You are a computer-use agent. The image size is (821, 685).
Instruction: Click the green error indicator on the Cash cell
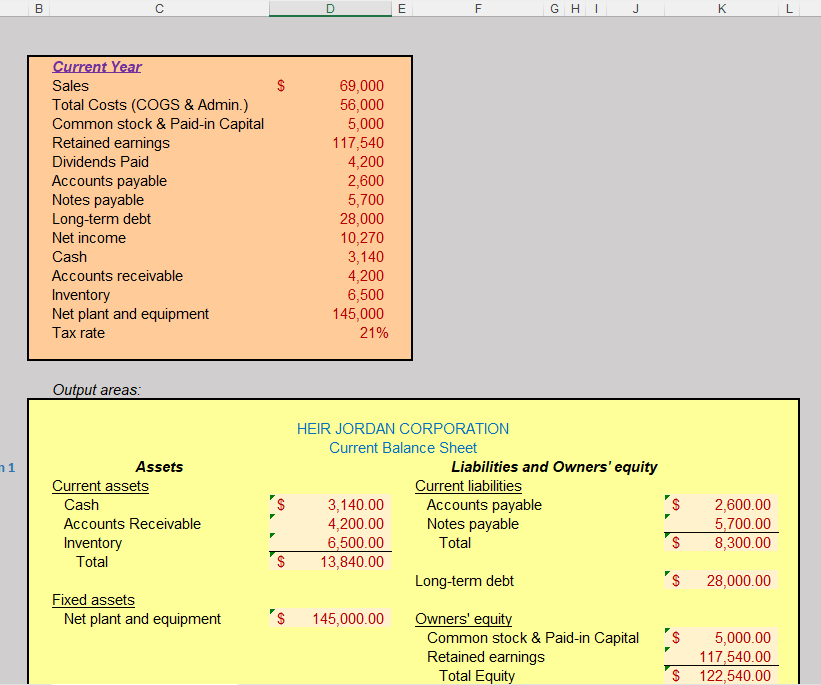271,499
